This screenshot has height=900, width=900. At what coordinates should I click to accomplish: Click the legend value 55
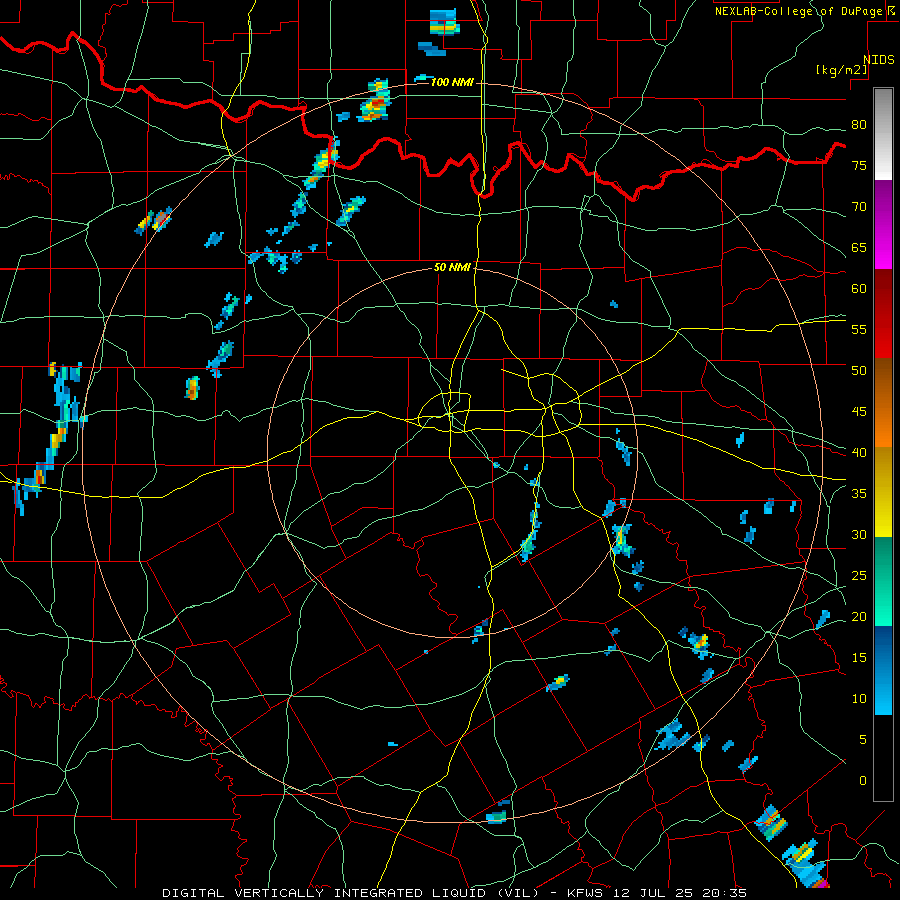click(859, 329)
